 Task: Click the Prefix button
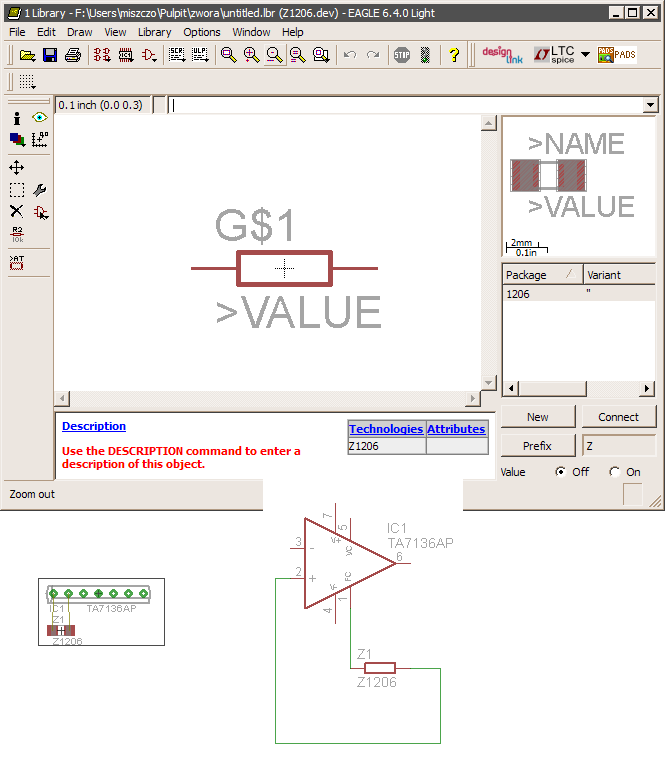point(538,445)
